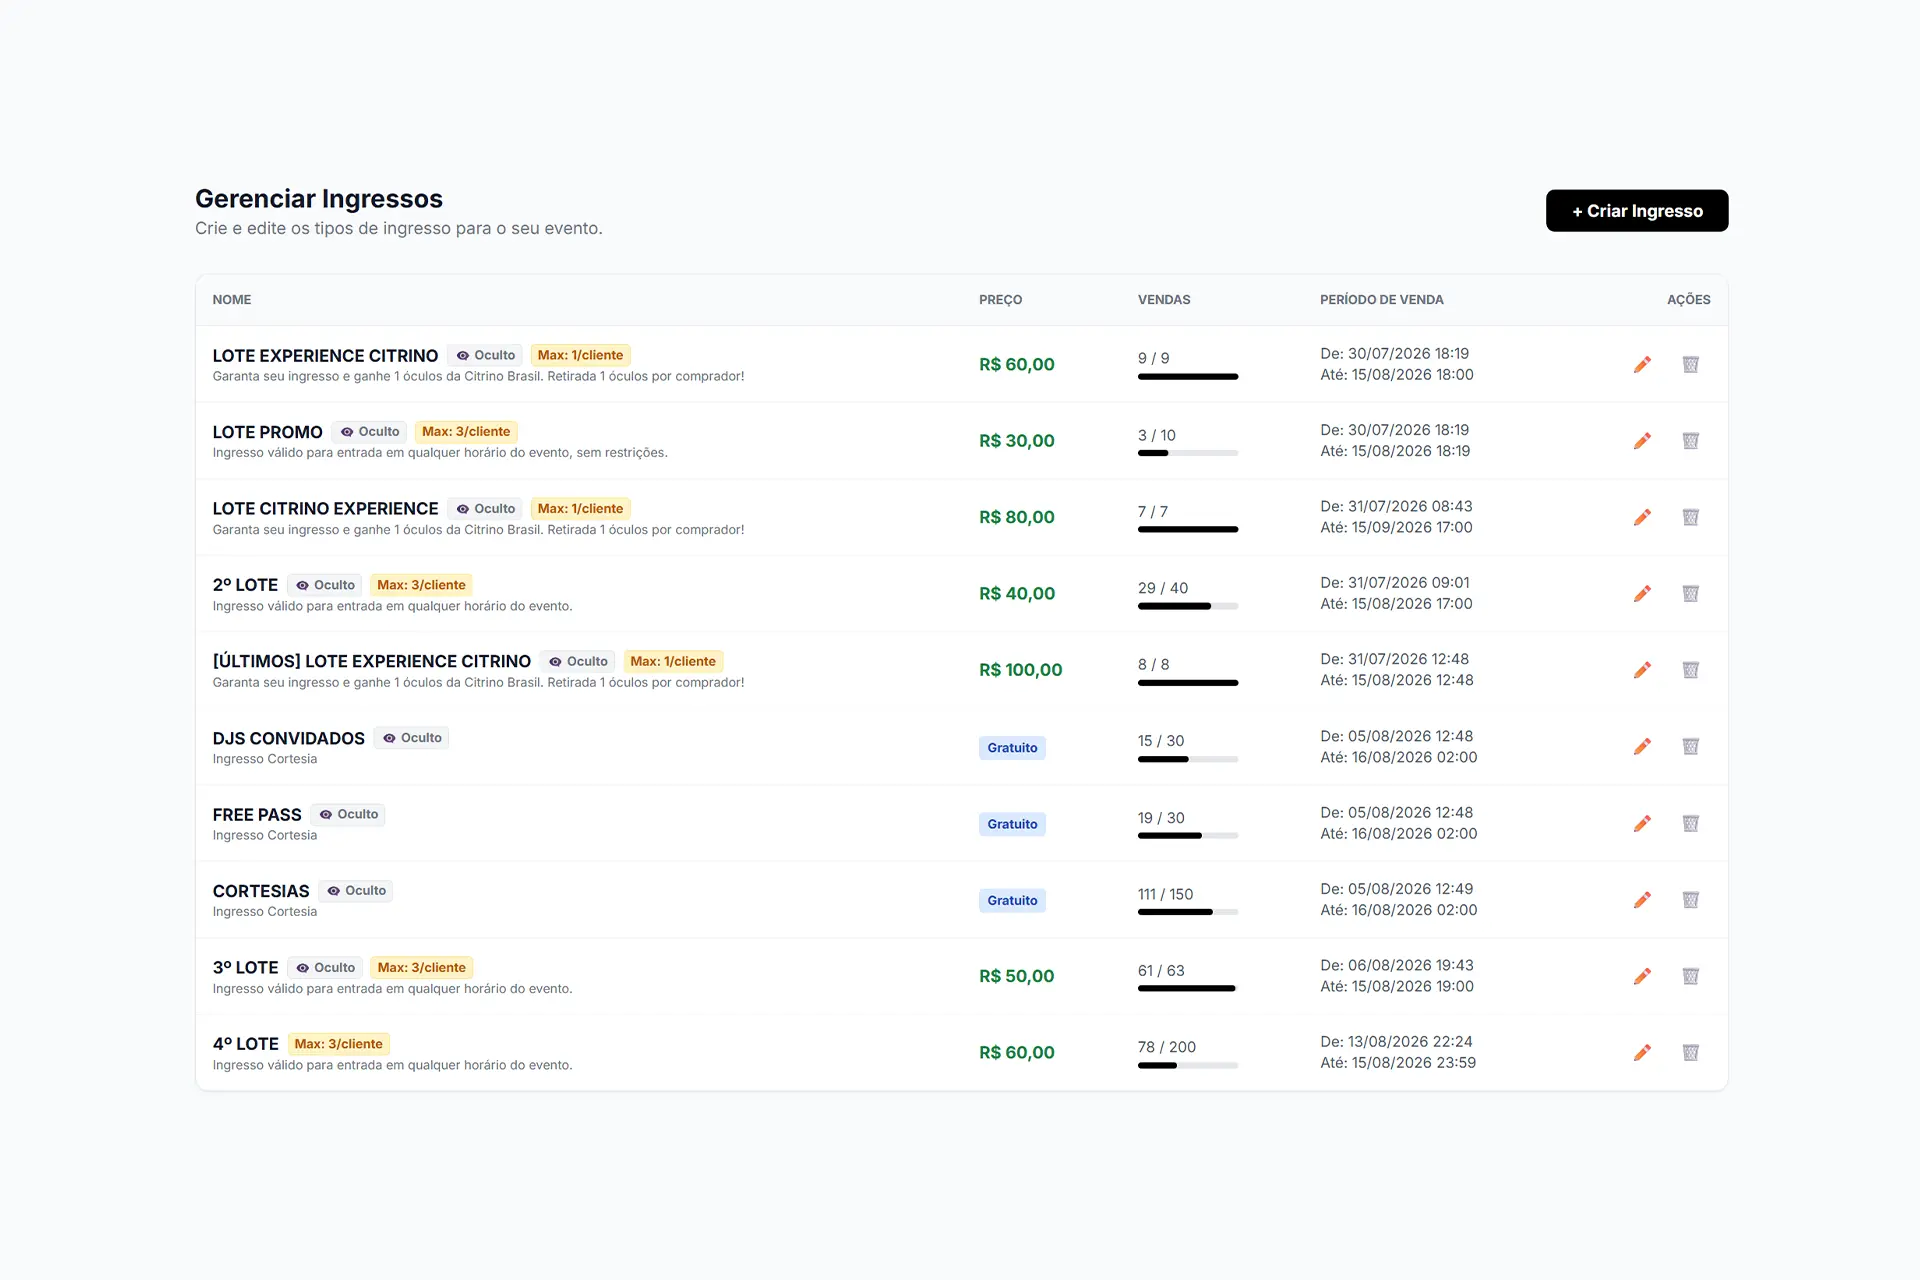
Task: Delete the LOTE EXPERIENCE CITRINO ticket via trash icon
Action: (1690, 364)
